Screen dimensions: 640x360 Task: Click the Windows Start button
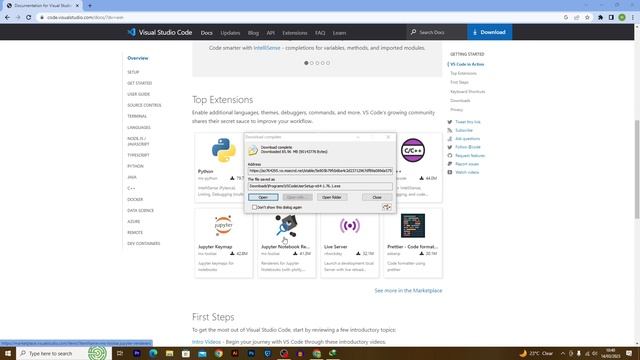click(x=7, y=353)
